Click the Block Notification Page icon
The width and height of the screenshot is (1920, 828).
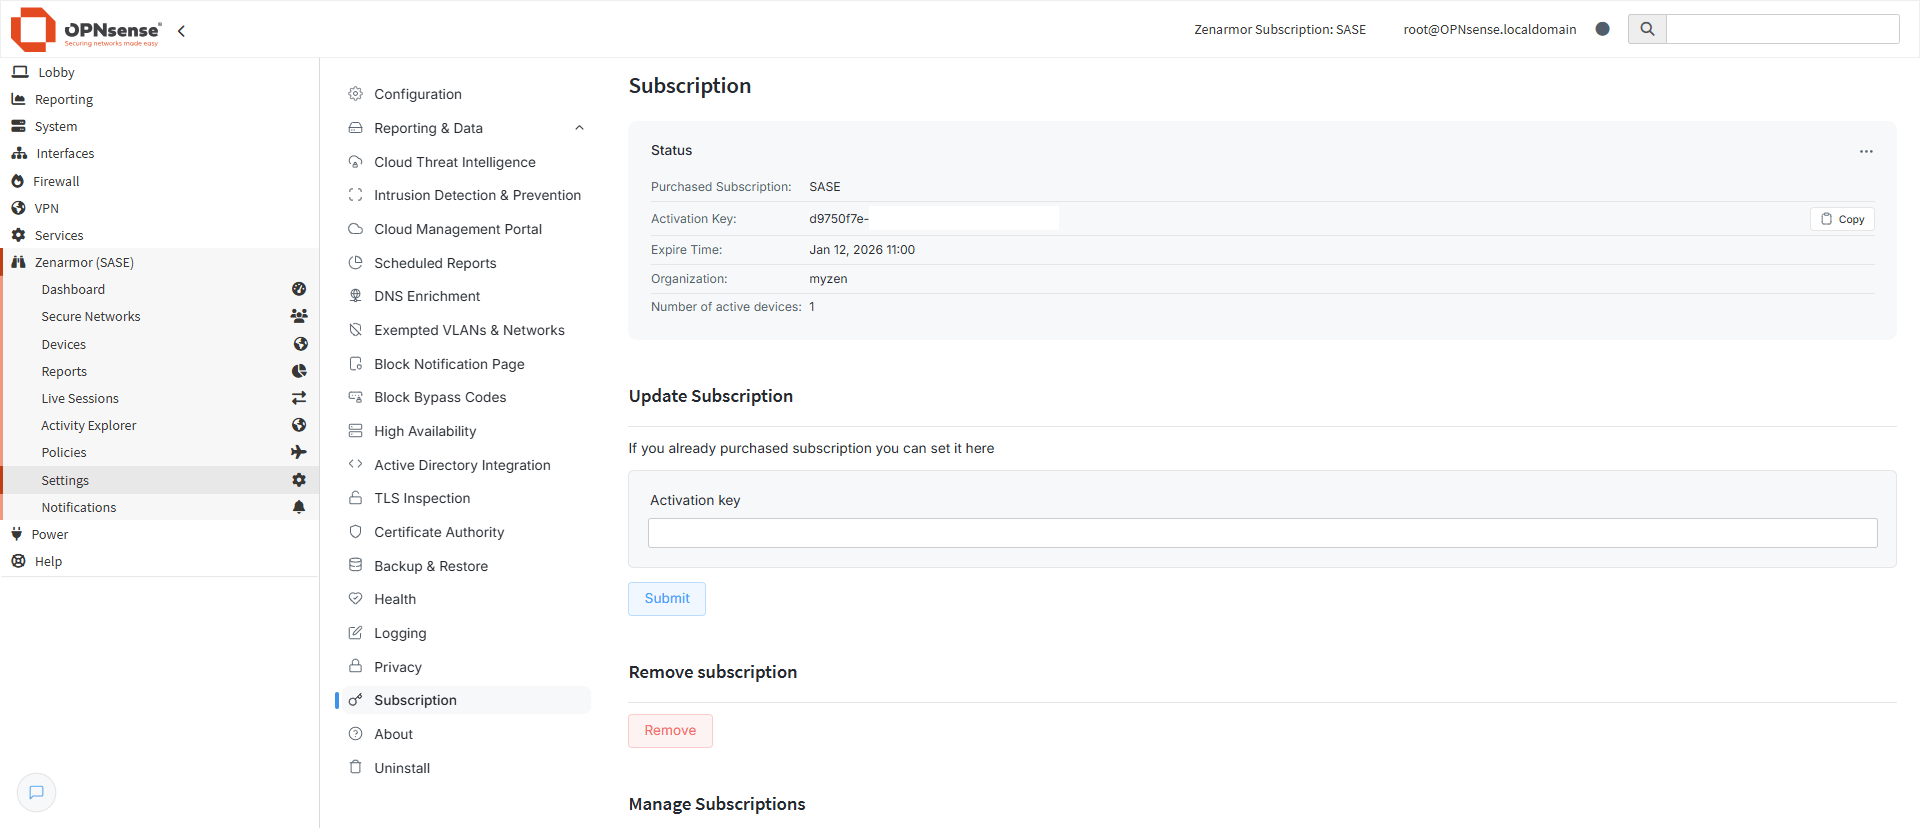[x=355, y=364]
